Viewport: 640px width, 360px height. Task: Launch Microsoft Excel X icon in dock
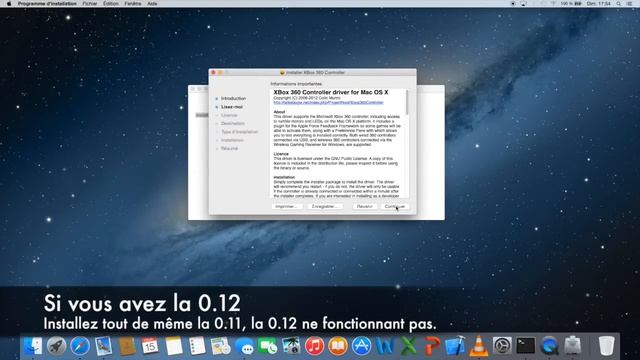[408, 346]
